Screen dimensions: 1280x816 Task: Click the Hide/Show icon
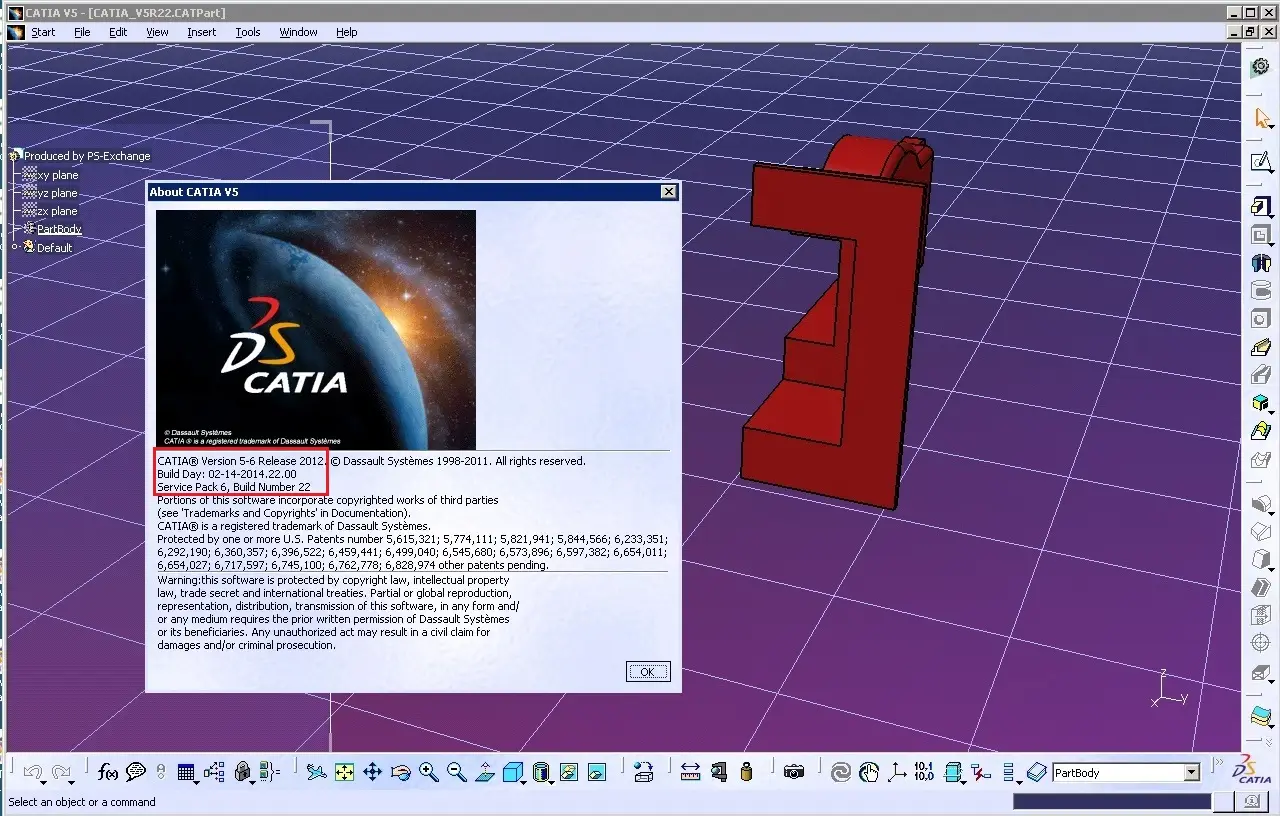coord(569,772)
